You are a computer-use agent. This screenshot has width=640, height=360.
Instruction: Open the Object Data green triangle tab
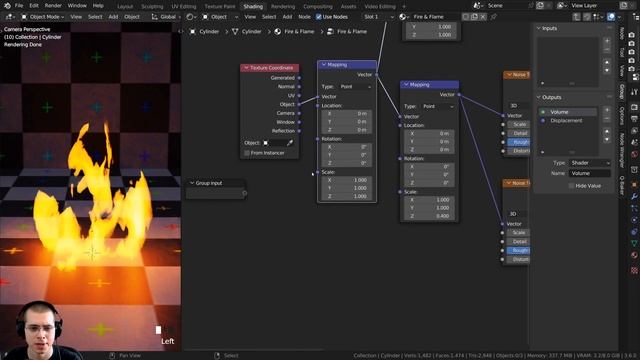click(634, 243)
